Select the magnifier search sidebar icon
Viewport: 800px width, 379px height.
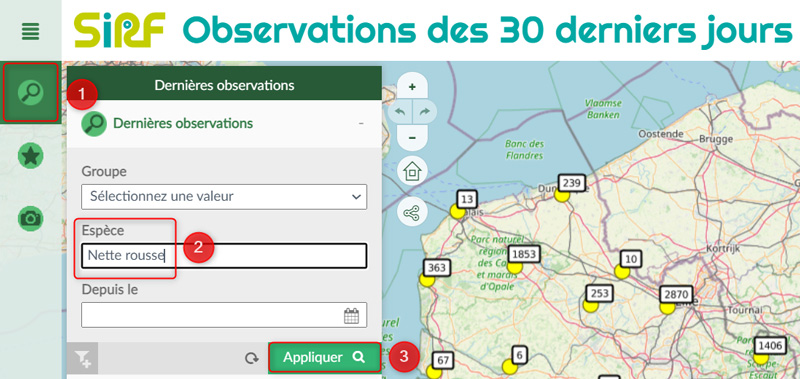[x=31, y=92]
